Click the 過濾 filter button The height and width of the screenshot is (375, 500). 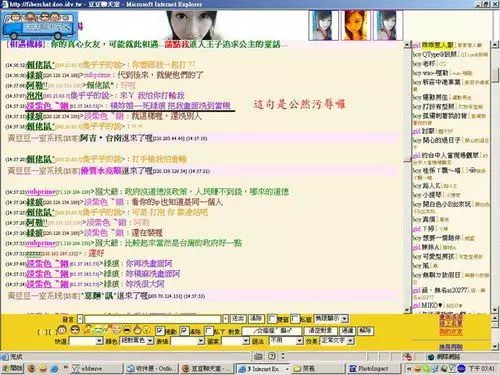348,331
